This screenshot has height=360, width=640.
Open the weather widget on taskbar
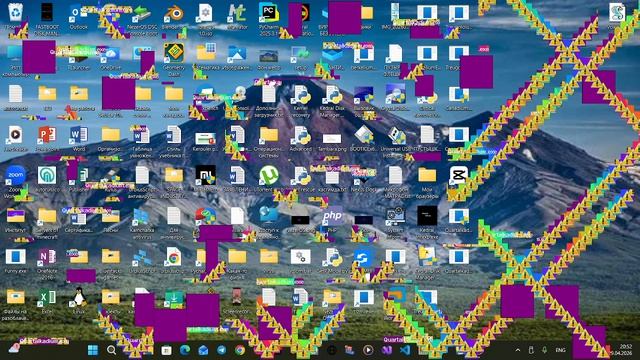coord(15,348)
